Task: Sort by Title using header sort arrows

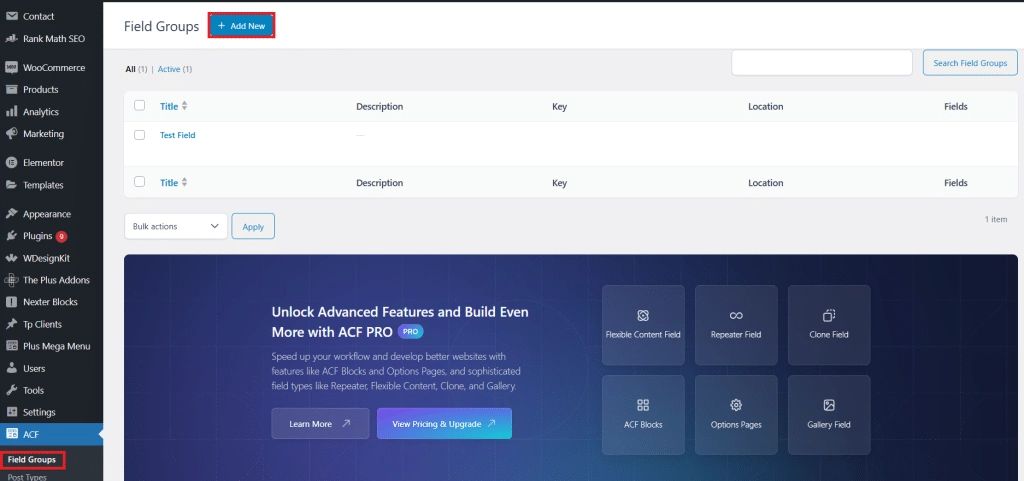Action: coord(184,106)
